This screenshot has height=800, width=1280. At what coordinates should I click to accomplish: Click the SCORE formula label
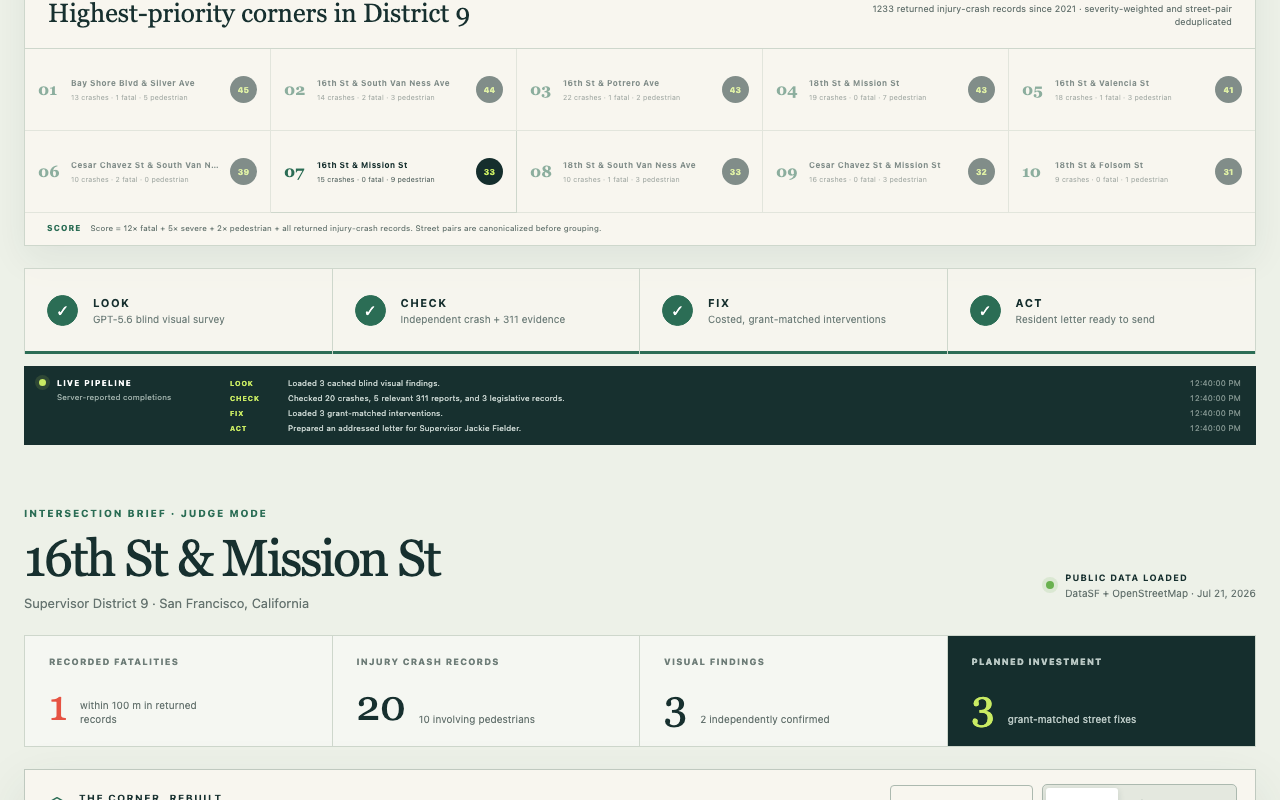pyautogui.click(x=64, y=228)
